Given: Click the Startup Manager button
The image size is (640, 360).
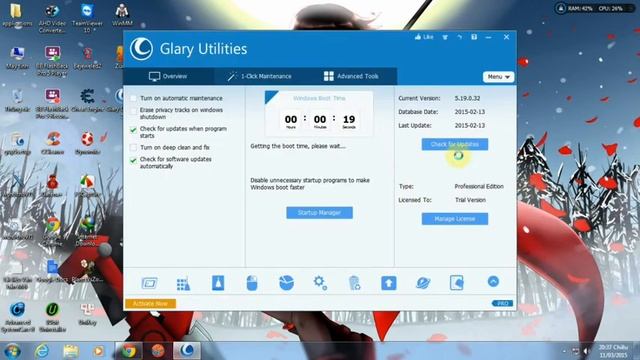Looking at the screenshot, I should 319,213.
